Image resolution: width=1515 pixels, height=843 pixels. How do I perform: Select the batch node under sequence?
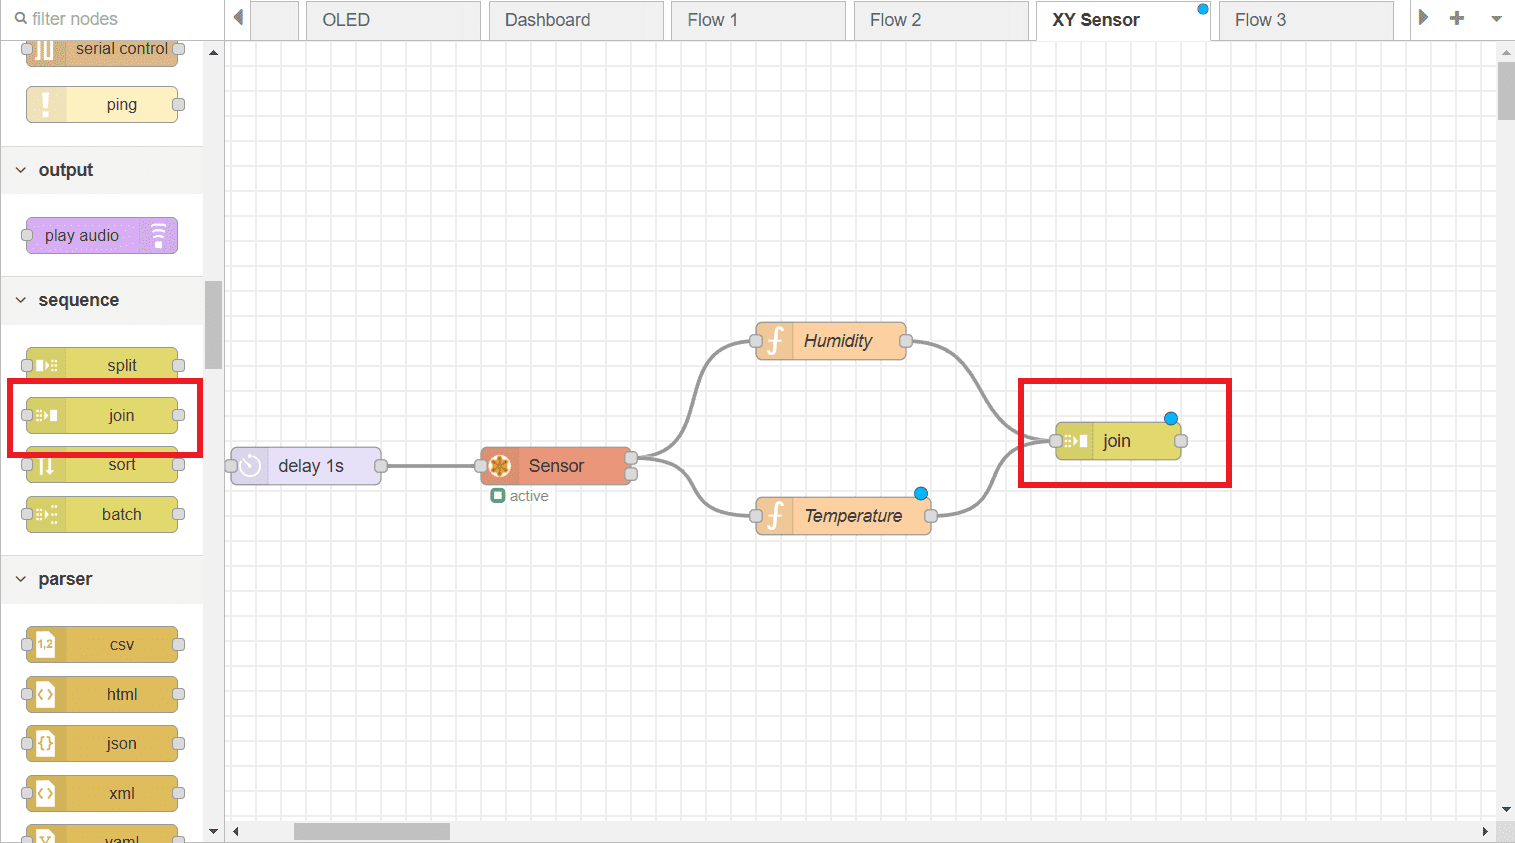coord(101,514)
